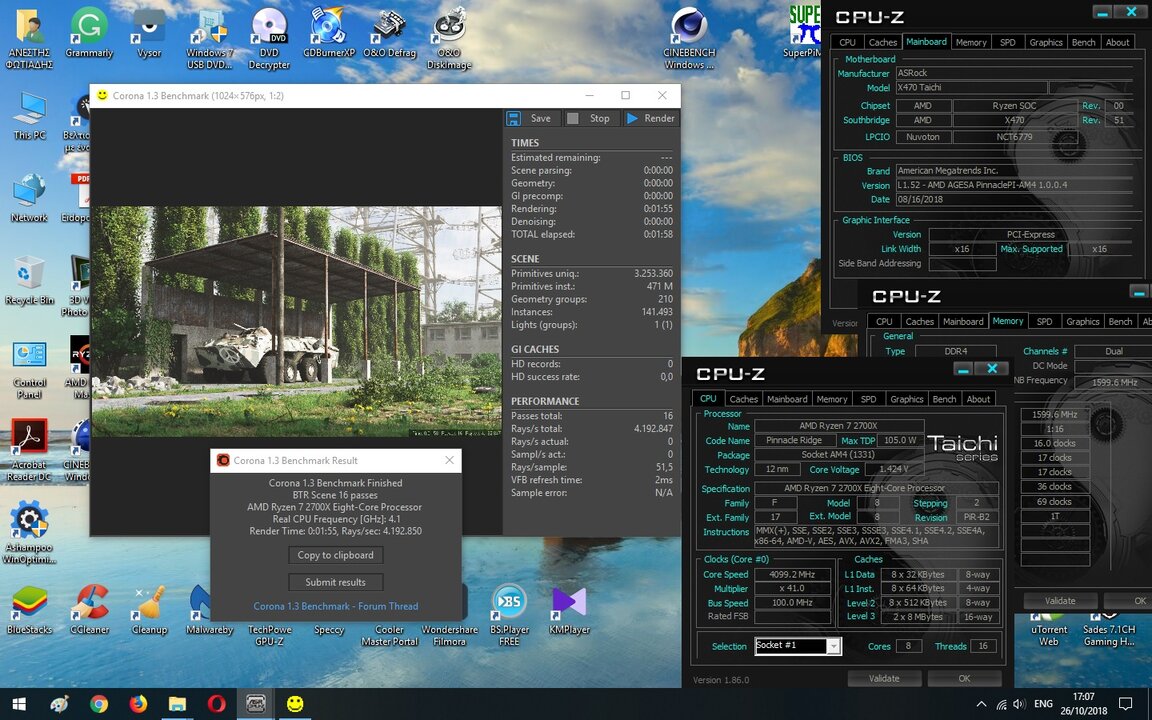Image resolution: width=1152 pixels, height=720 pixels.
Task: Click OK in front CPU-Z window
Action: tap(964, 678)
